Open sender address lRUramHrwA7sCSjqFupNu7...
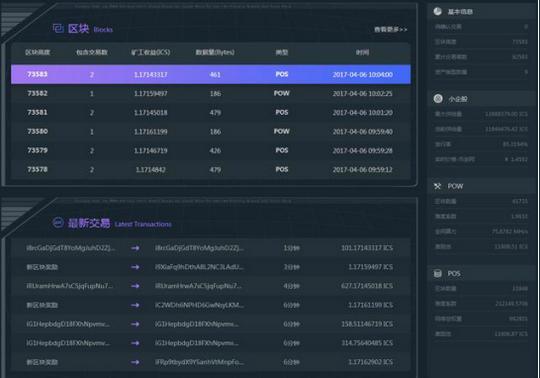Image resolution: width=540 pixels, height=378 pixels. click(x=69, y=286)
